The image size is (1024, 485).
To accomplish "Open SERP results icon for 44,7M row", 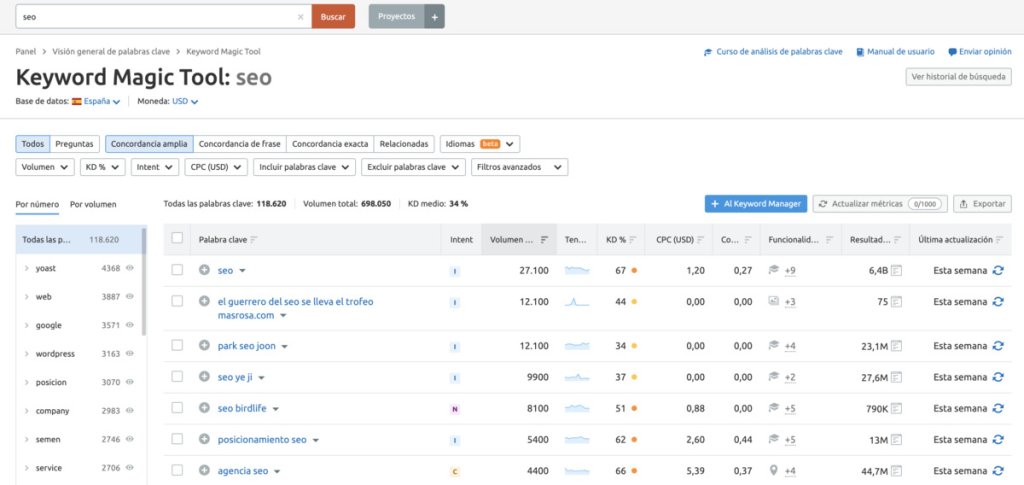I will [897, 471].
